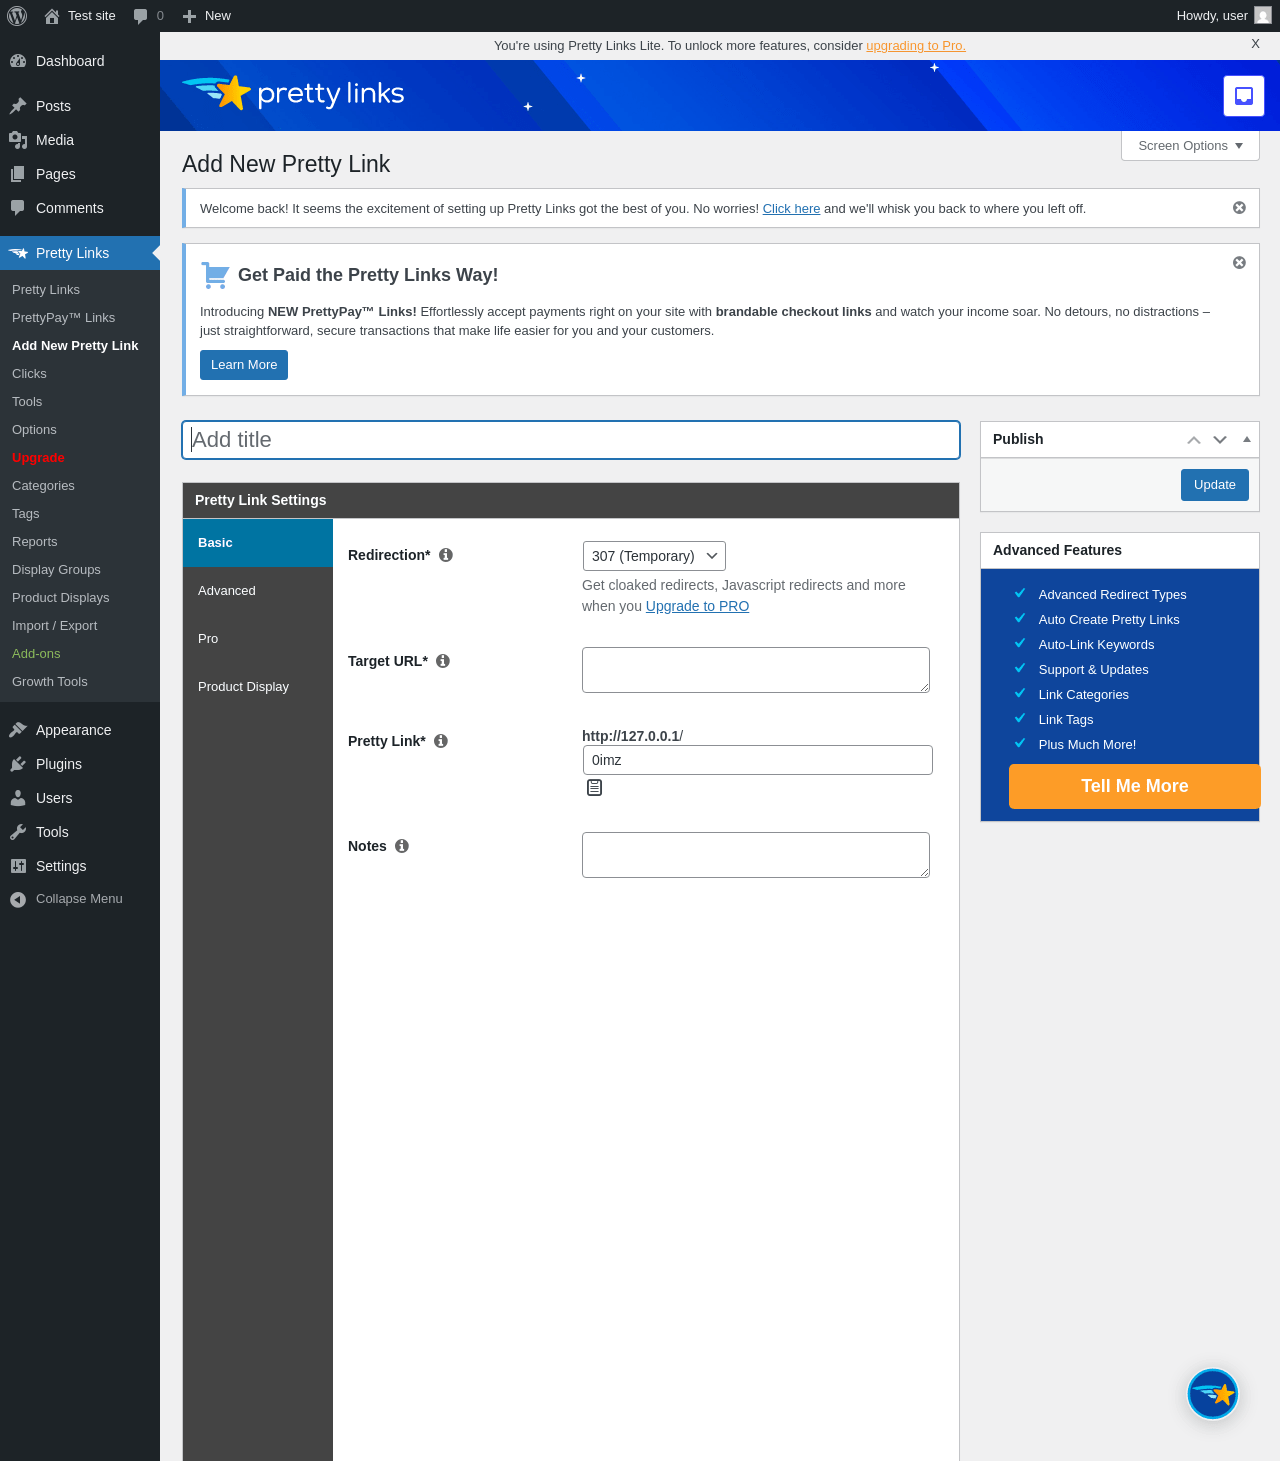
Task: Click the Redirection info icon
Action: click(446, 555)
